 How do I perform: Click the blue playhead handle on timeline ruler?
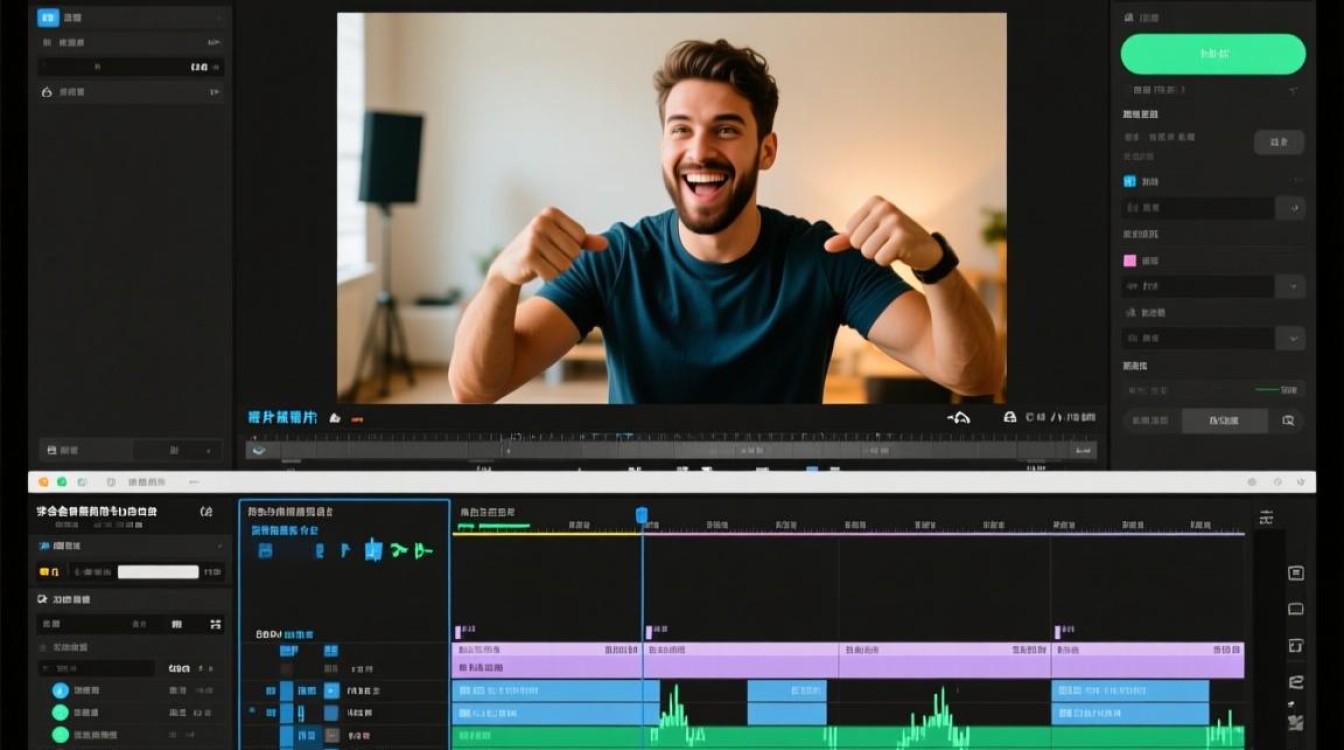(642, 515)
